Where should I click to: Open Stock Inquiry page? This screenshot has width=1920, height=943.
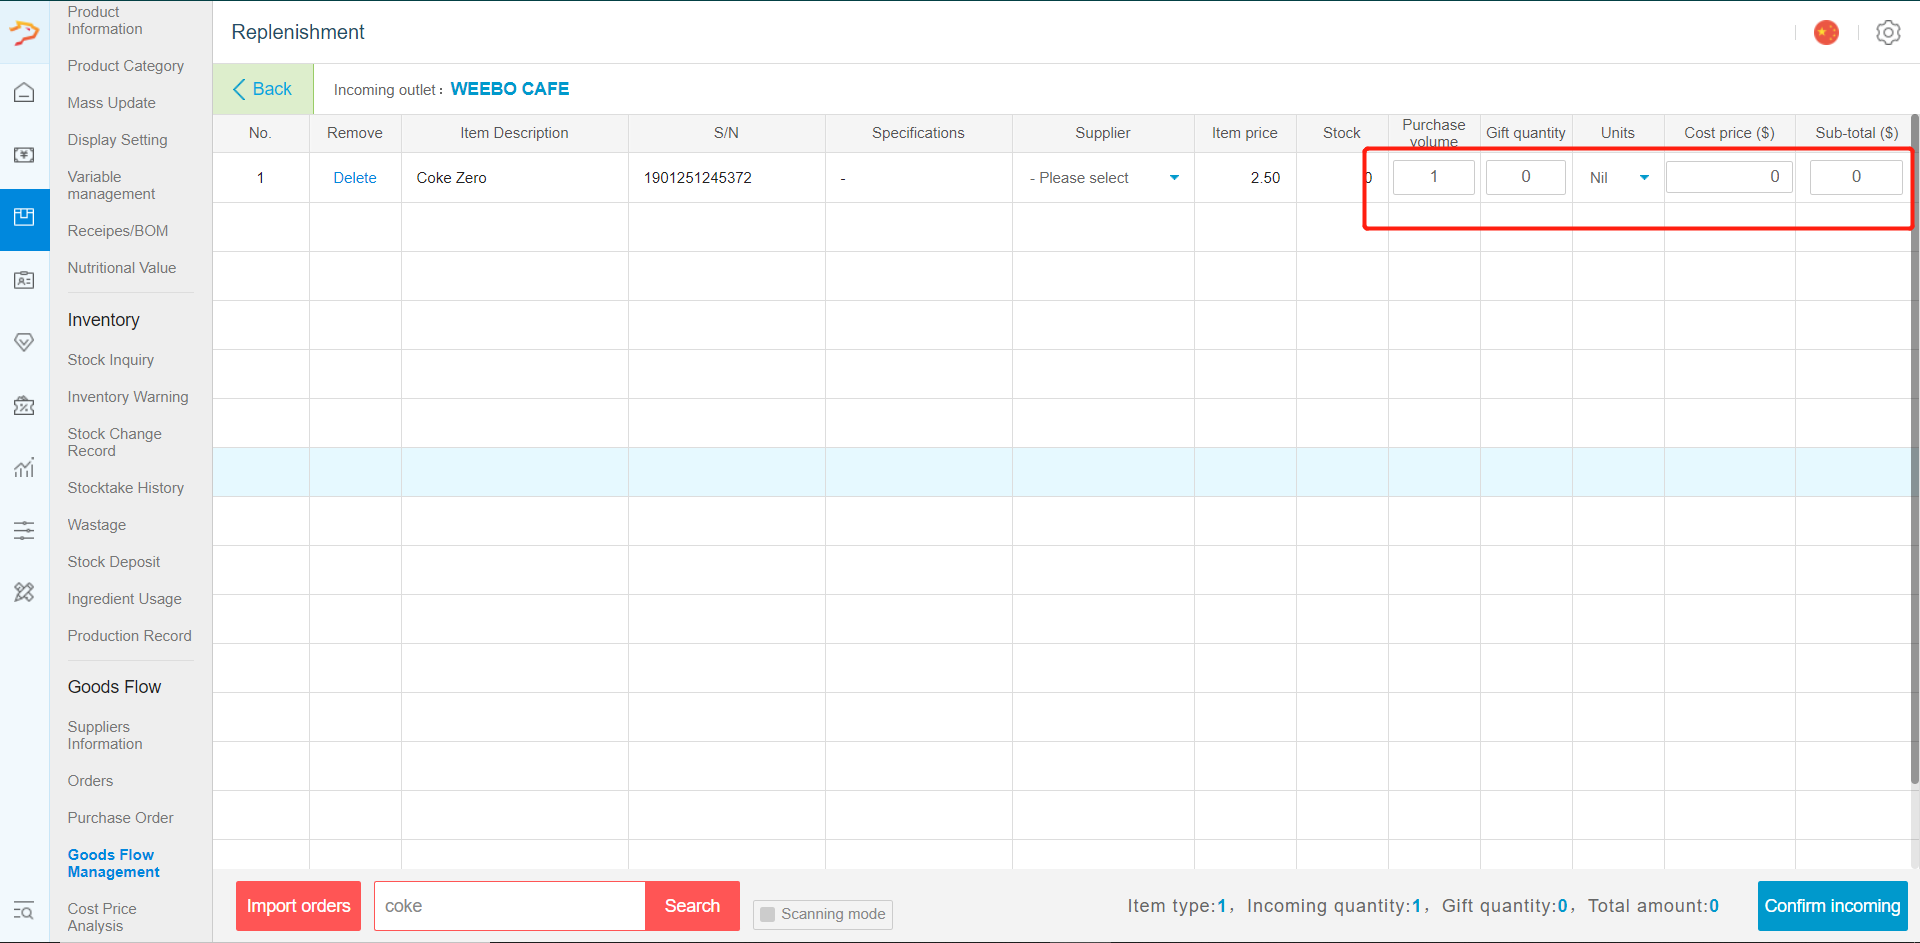[111, 360]
